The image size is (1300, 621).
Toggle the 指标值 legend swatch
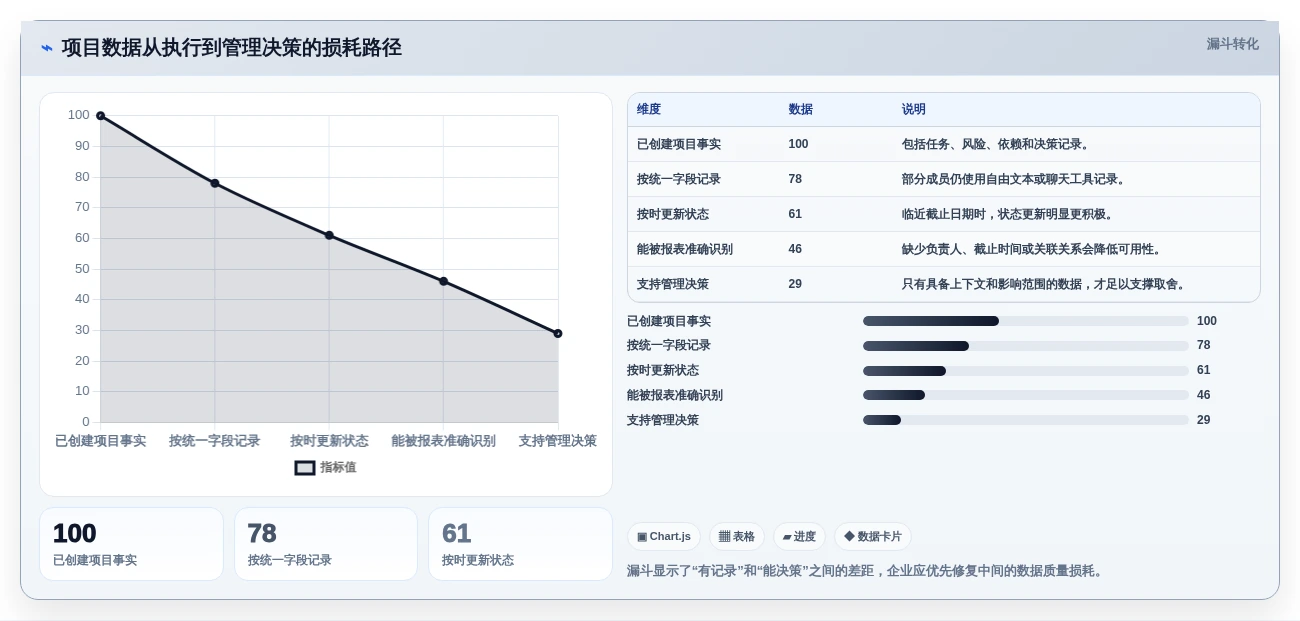click(x=305, y=468)
